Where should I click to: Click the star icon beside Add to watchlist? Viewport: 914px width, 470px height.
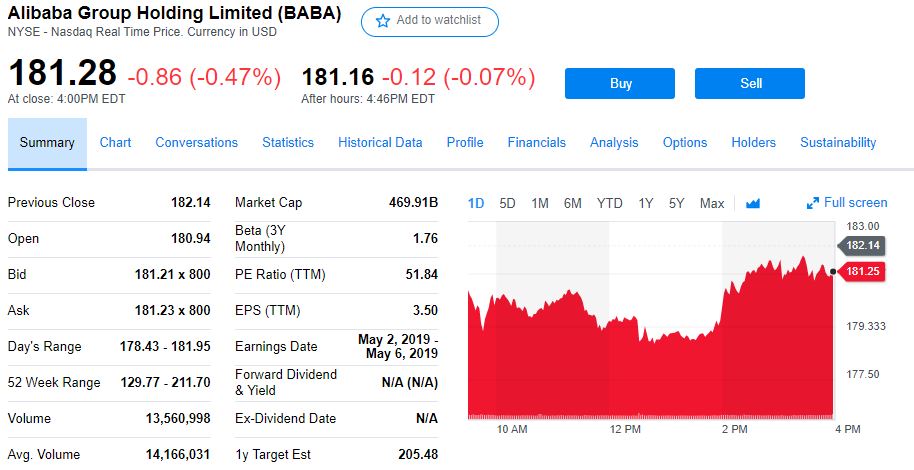[382, 21]
